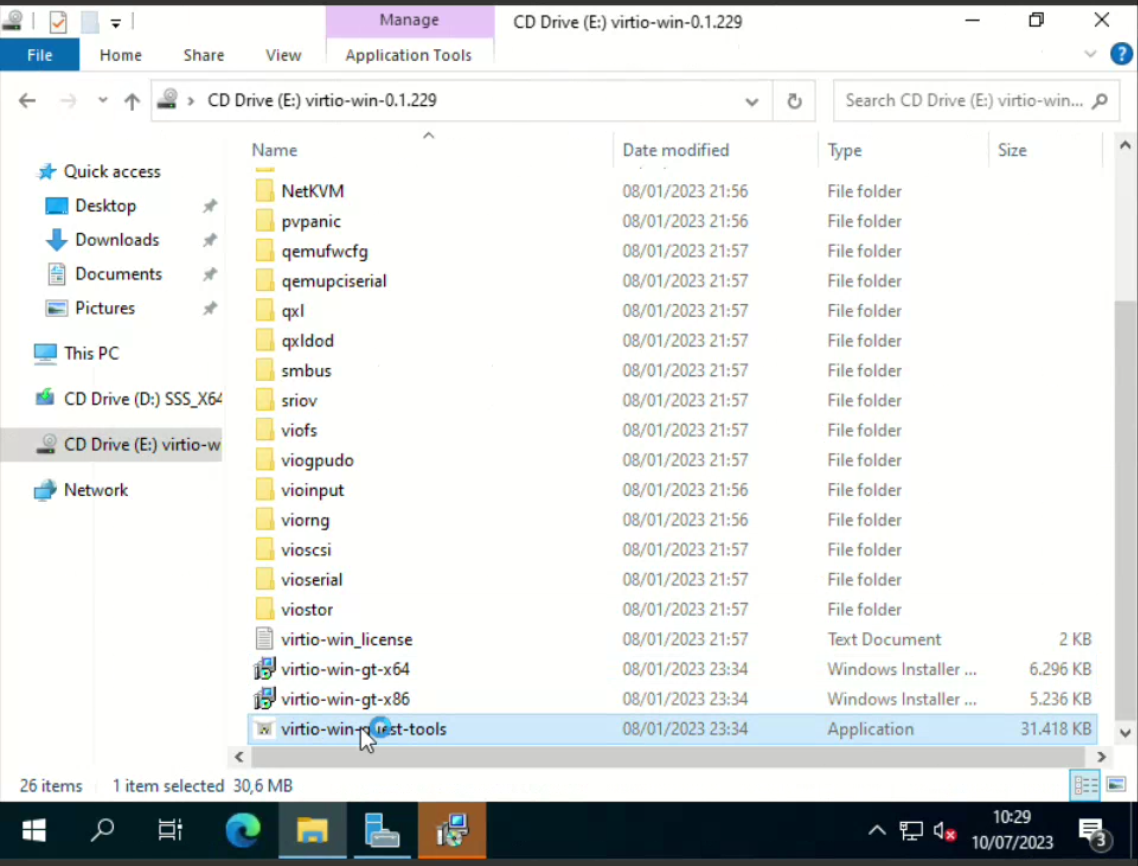Refresh the current folder view
This screenshot has height=866, width=1138.
pyautogui.click(x=794, y=101)
